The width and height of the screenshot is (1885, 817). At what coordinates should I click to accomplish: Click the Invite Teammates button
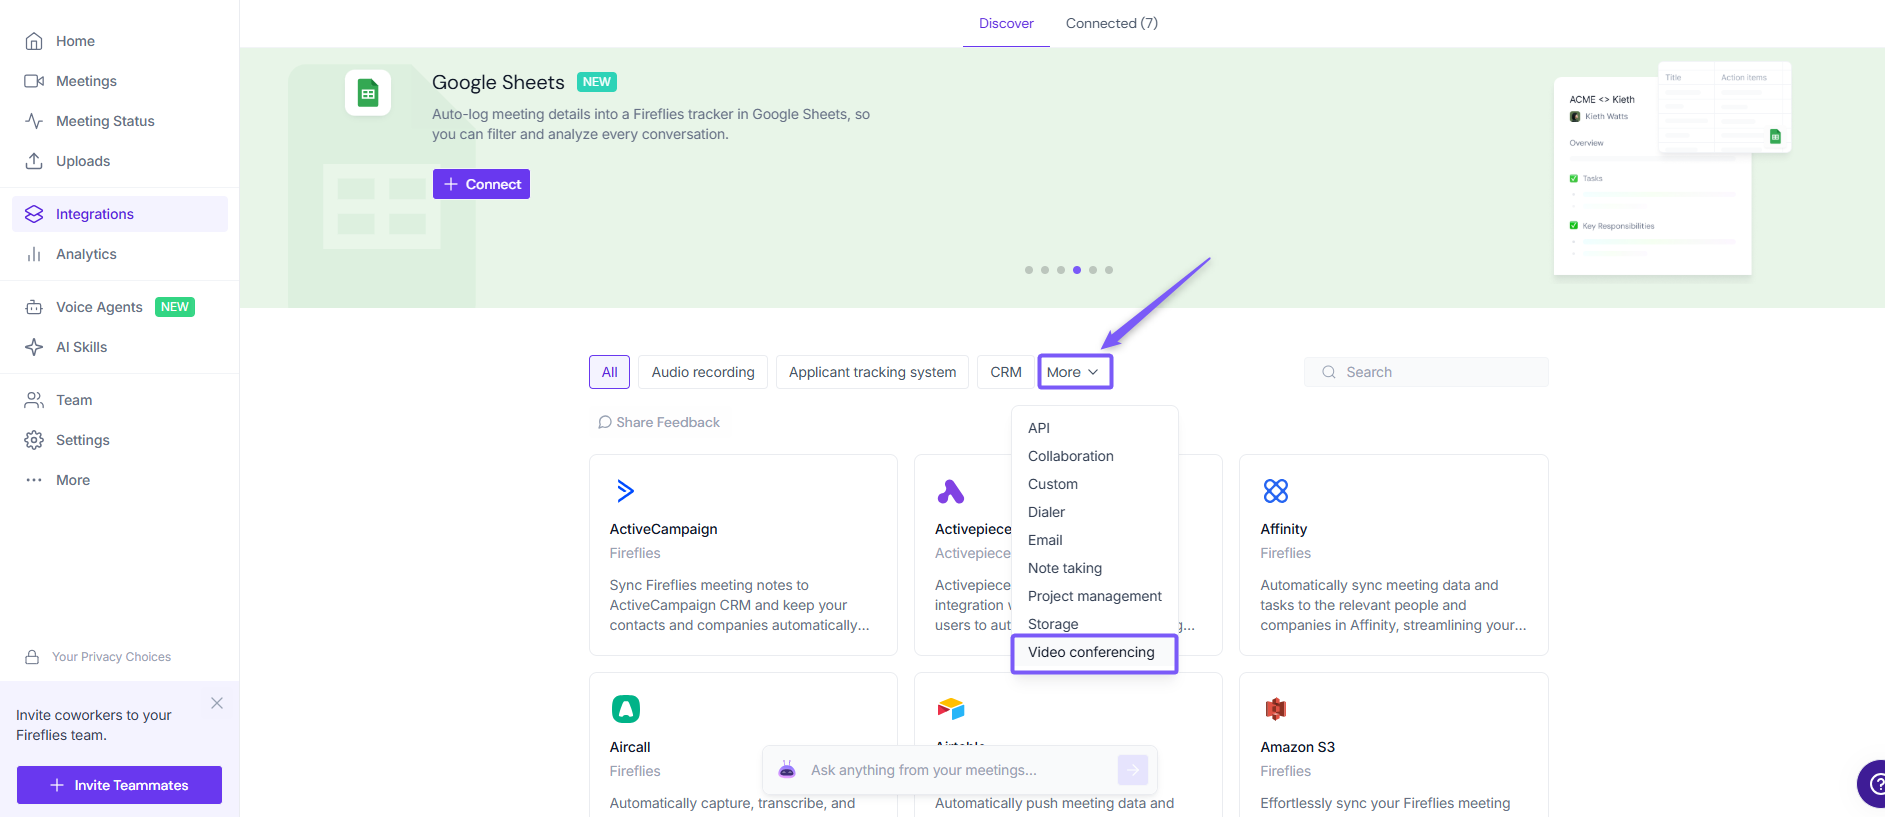tap(119, 785)
